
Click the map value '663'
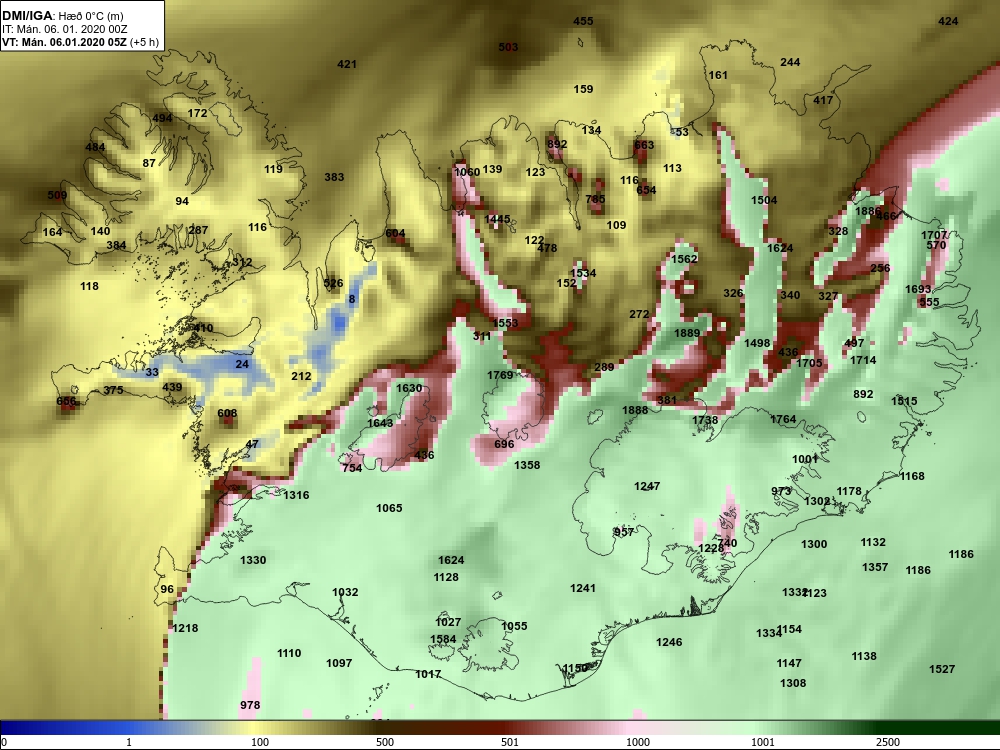pos(644,145)
